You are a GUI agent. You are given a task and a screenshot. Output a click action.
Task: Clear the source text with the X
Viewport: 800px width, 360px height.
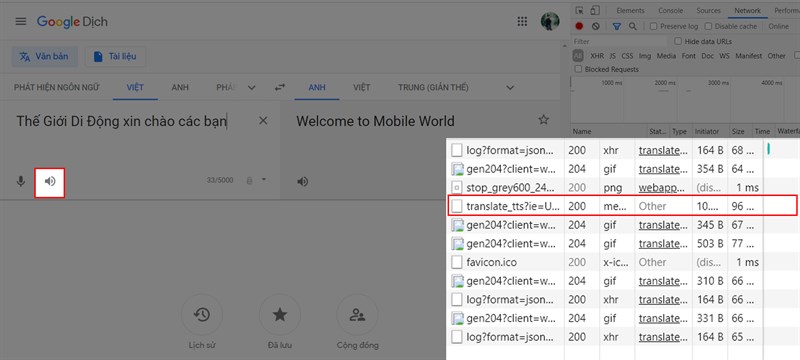263,121
